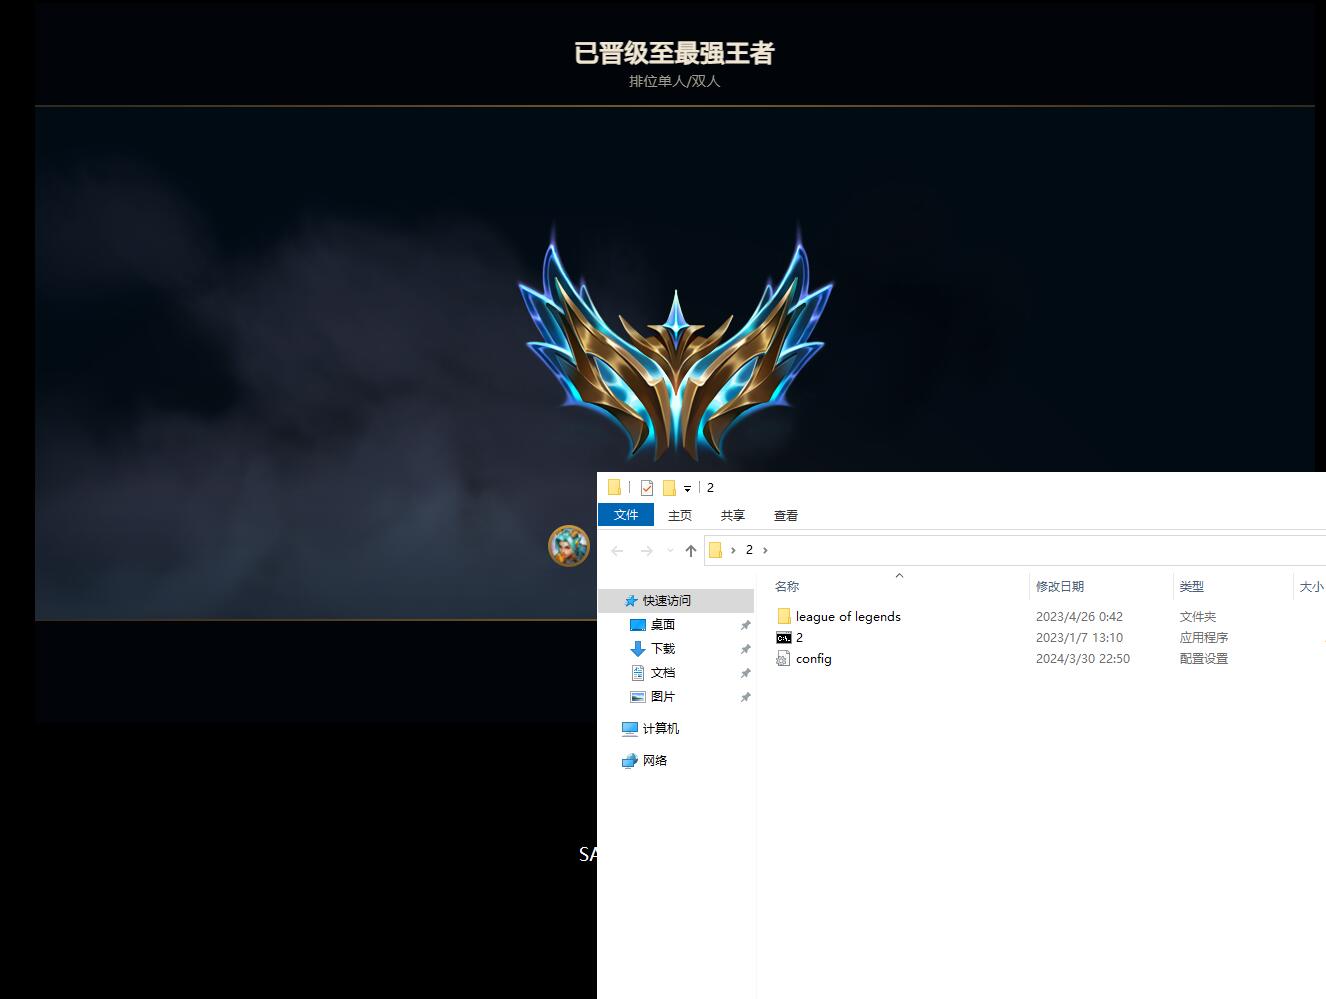This screenshot has height=999, width=1326.
Task: Click the pin icon on the 下载 row
Action: coord(745,649)
